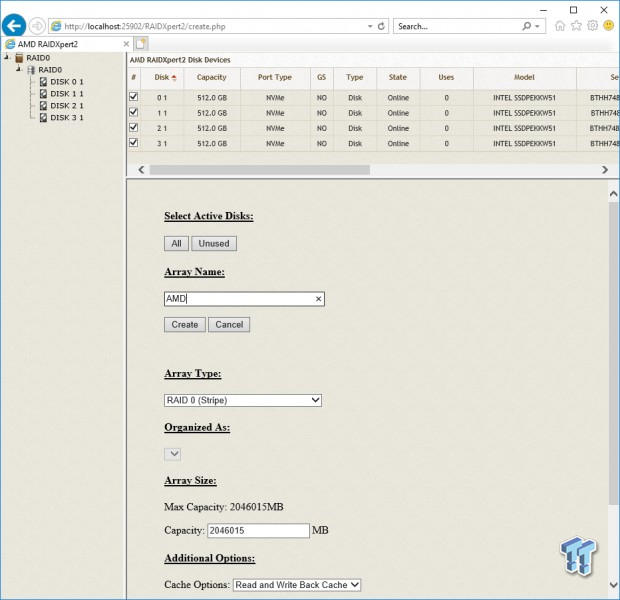Select the nested RAID0 array icon
Screen dimensions: 620x600
31,70
